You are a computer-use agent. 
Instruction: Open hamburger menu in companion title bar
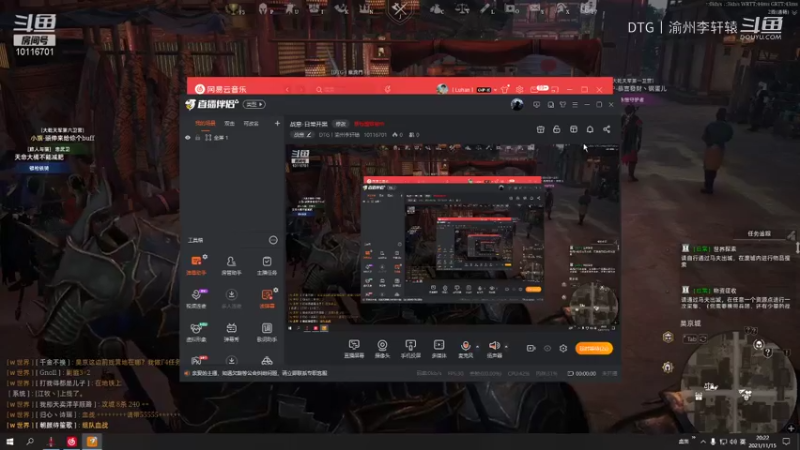point(575,105)
